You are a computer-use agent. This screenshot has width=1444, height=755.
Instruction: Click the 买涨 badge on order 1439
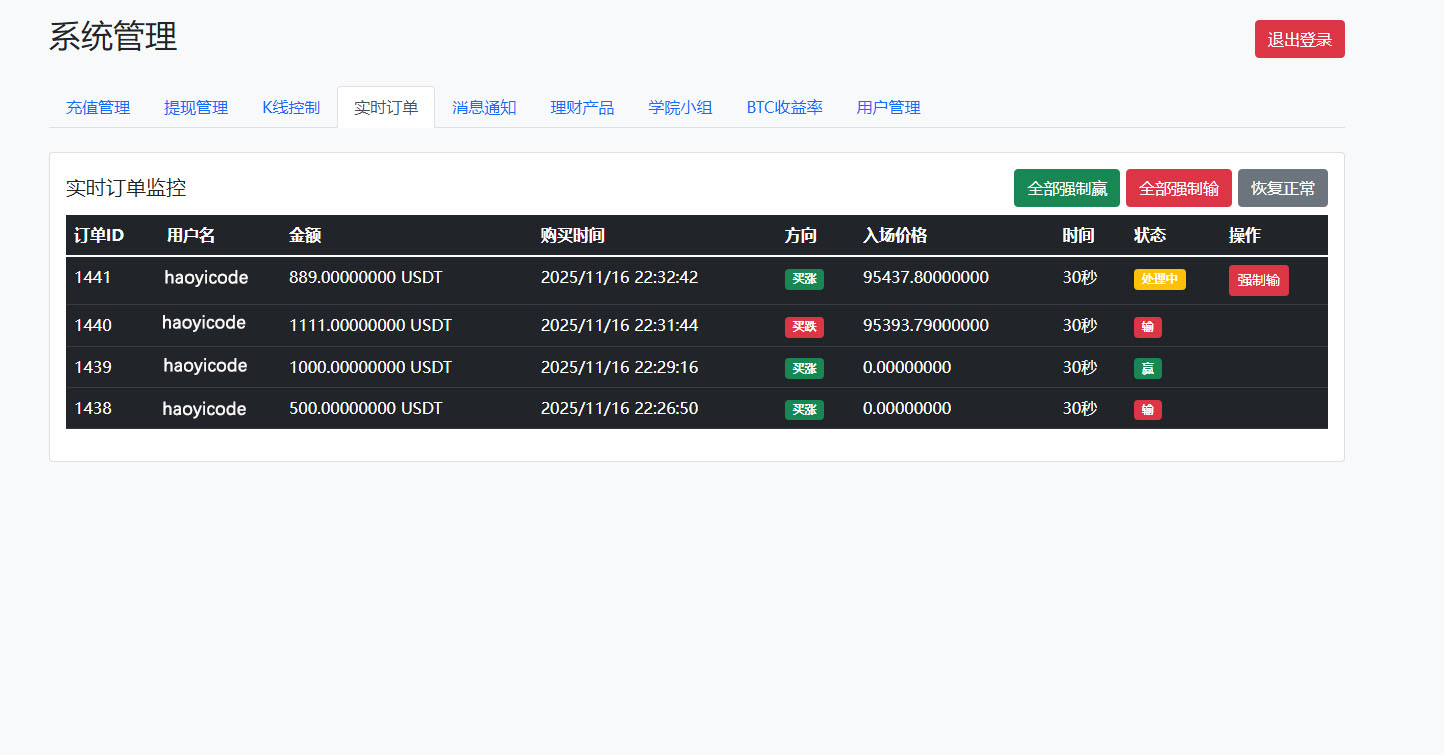804,368
